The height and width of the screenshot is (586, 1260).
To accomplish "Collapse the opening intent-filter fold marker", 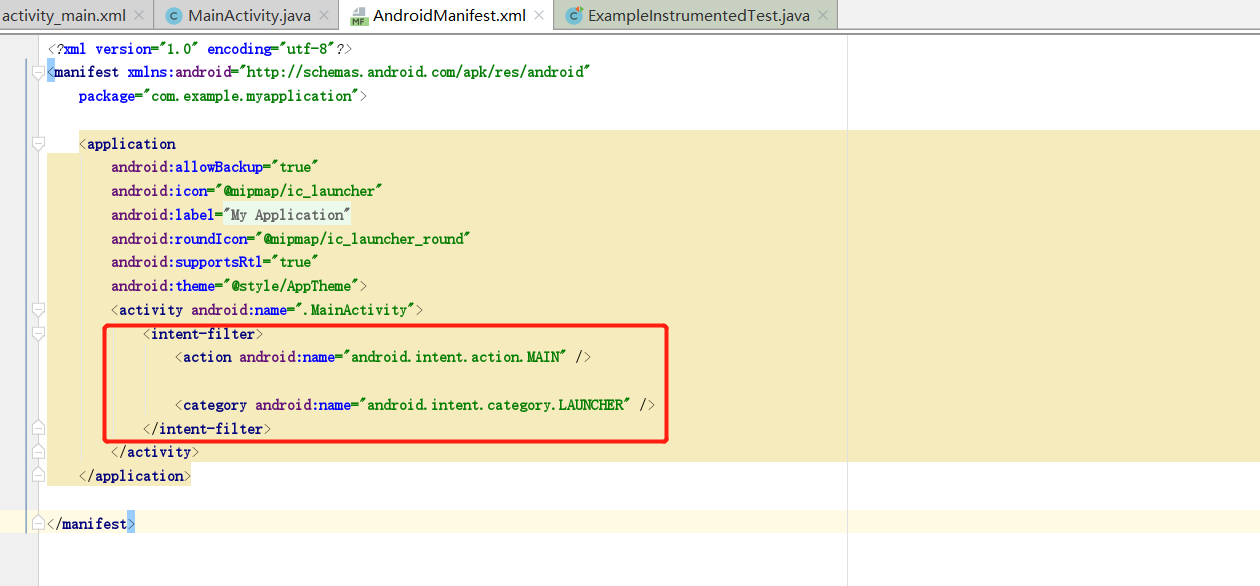I will click(x=39, y=334).
